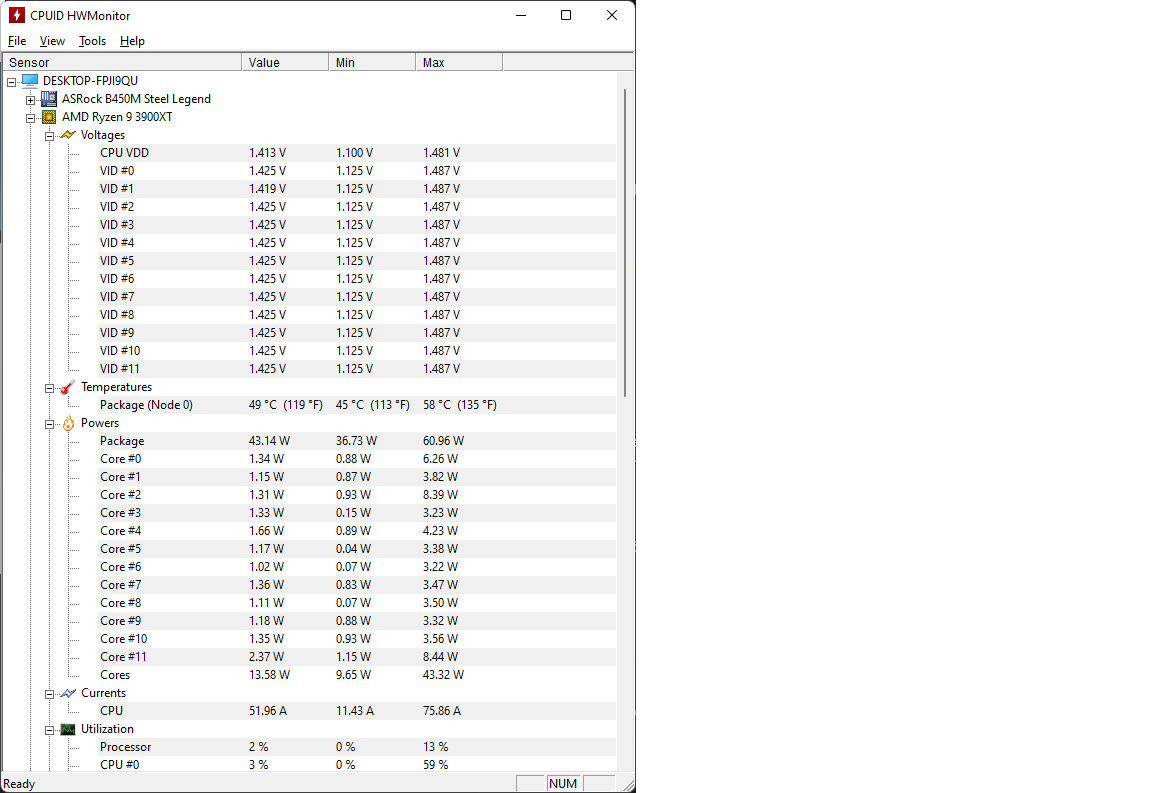
Task: Click the Voltages label
Action: pyautogui.click(x=103, y=135)
